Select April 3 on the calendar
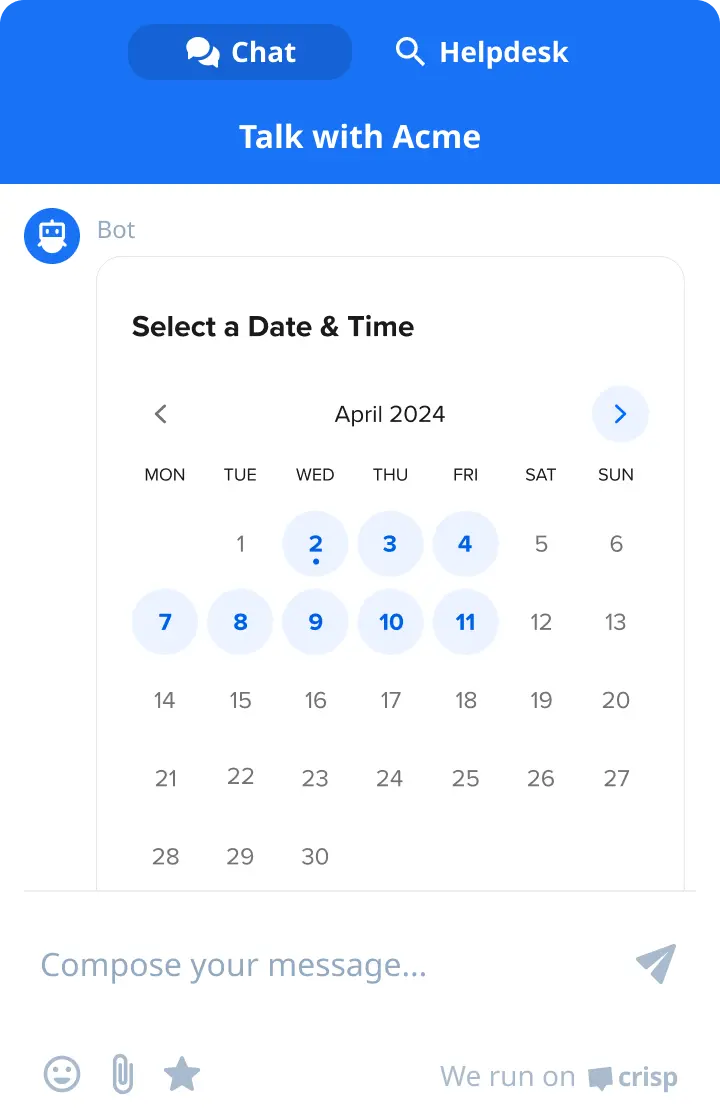Screen dimensions: 720x1120 390,543
